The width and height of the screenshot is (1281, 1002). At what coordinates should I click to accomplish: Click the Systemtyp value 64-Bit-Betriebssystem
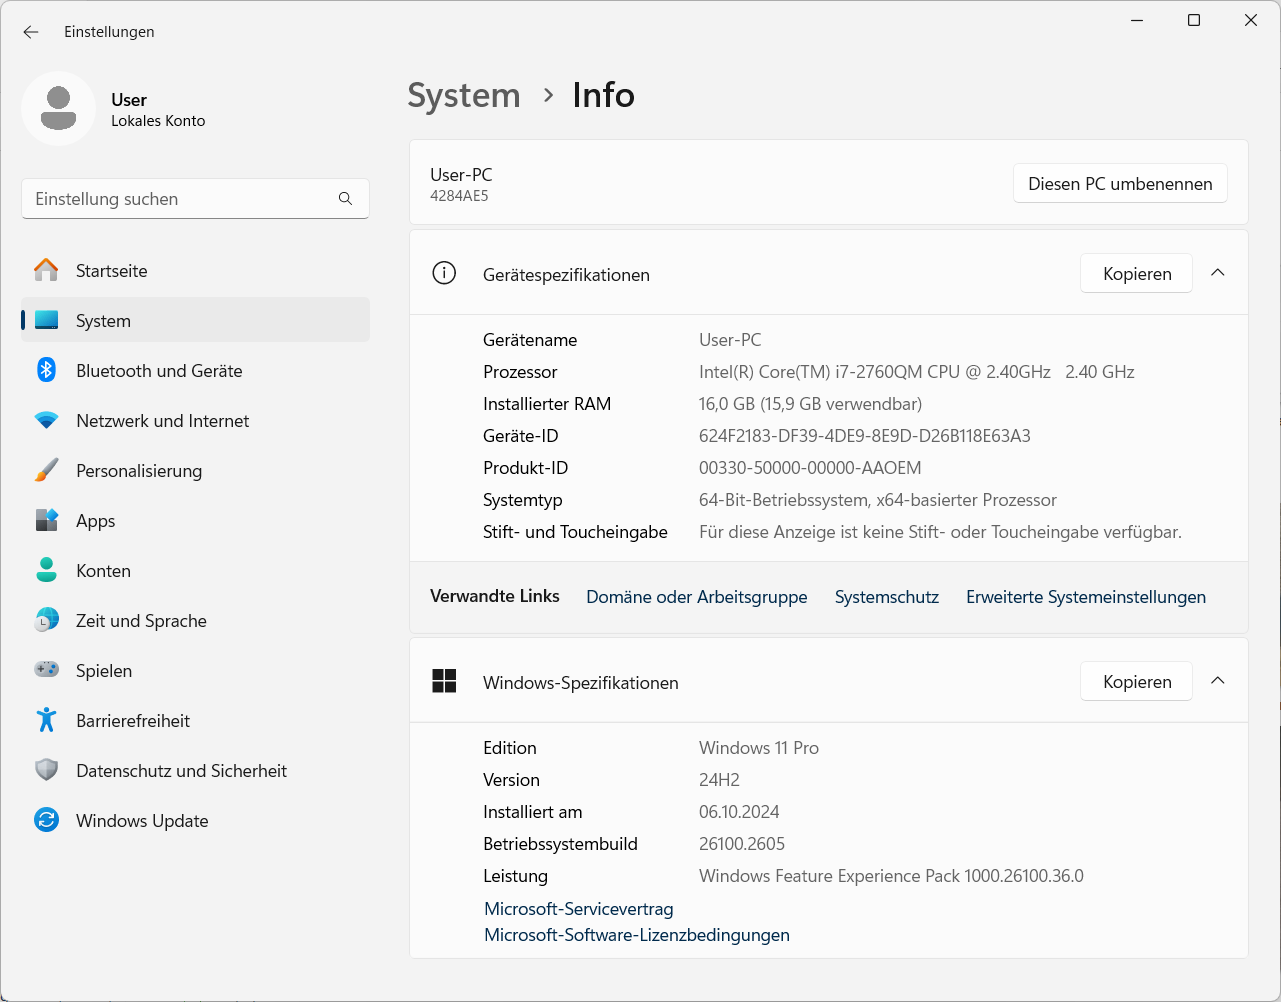coord(878,500)
